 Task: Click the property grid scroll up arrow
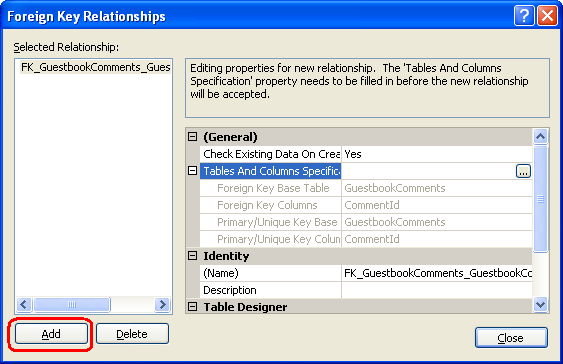click(x=540, y=136)
